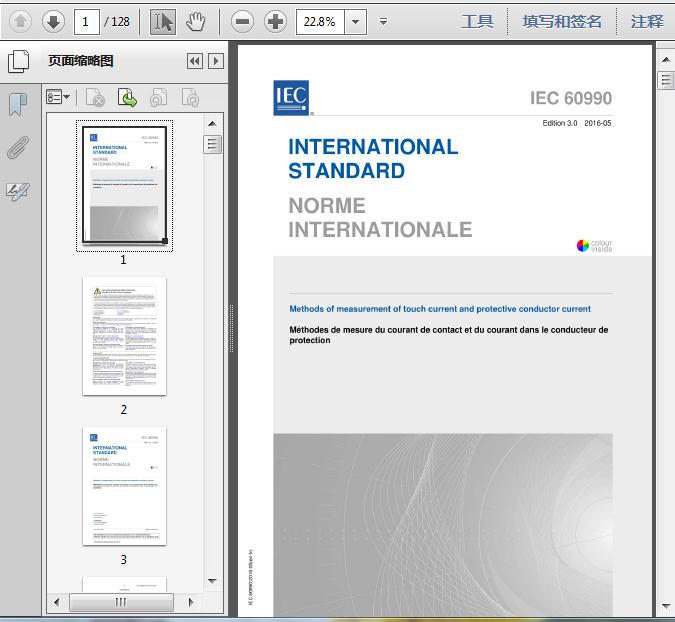Go to the next page with the down arrow
The height and width of the screenshot is (622, 675).
(x=53, y=21)
